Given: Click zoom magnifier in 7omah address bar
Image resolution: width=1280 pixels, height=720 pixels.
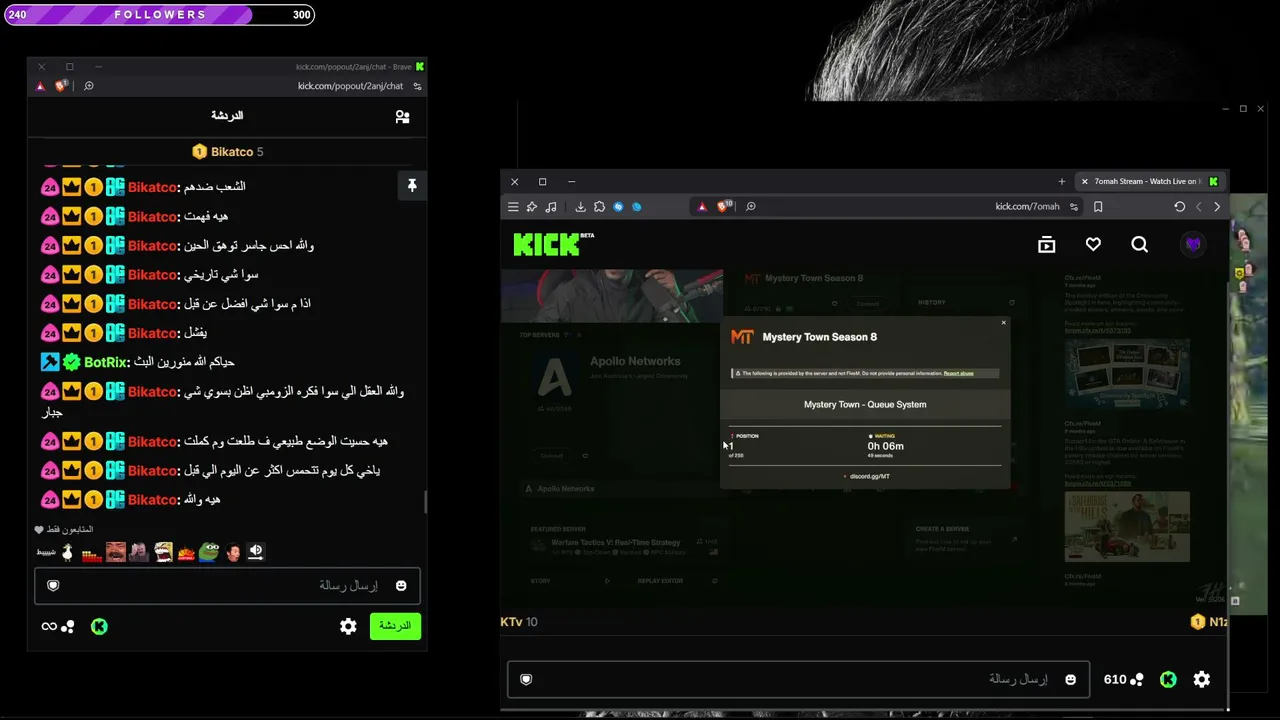Looking at the screenshot, I should [x=751, y=207].
